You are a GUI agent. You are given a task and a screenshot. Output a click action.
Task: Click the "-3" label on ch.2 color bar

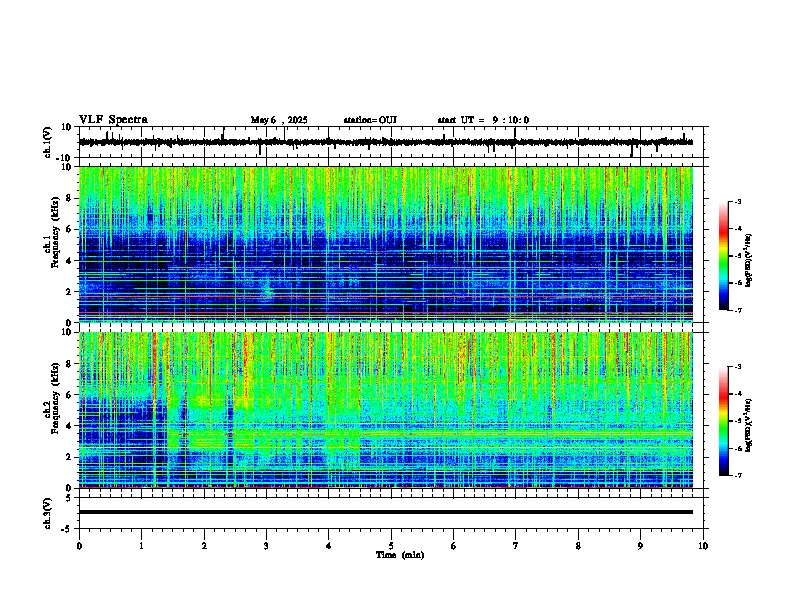click(738, 367)
